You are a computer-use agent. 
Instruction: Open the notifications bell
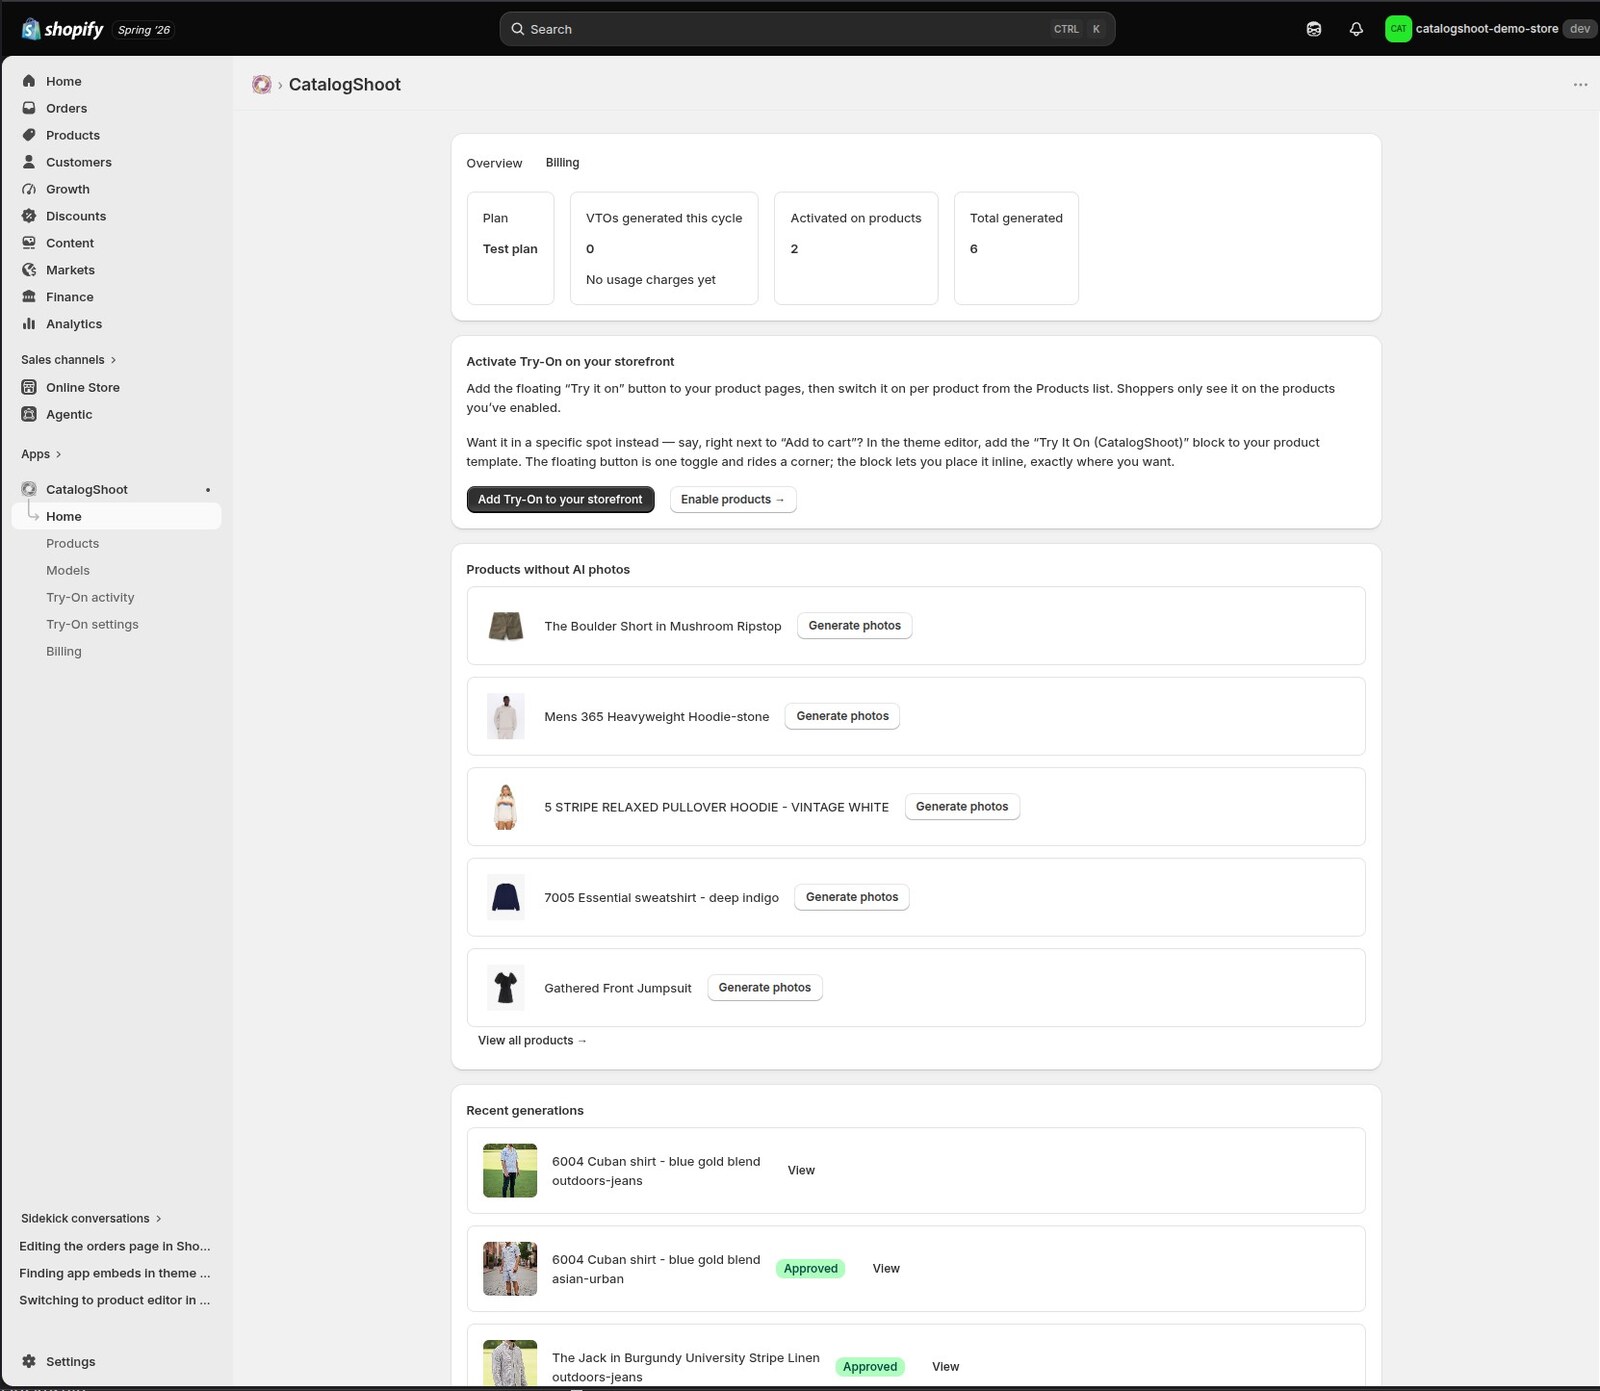1356,29
